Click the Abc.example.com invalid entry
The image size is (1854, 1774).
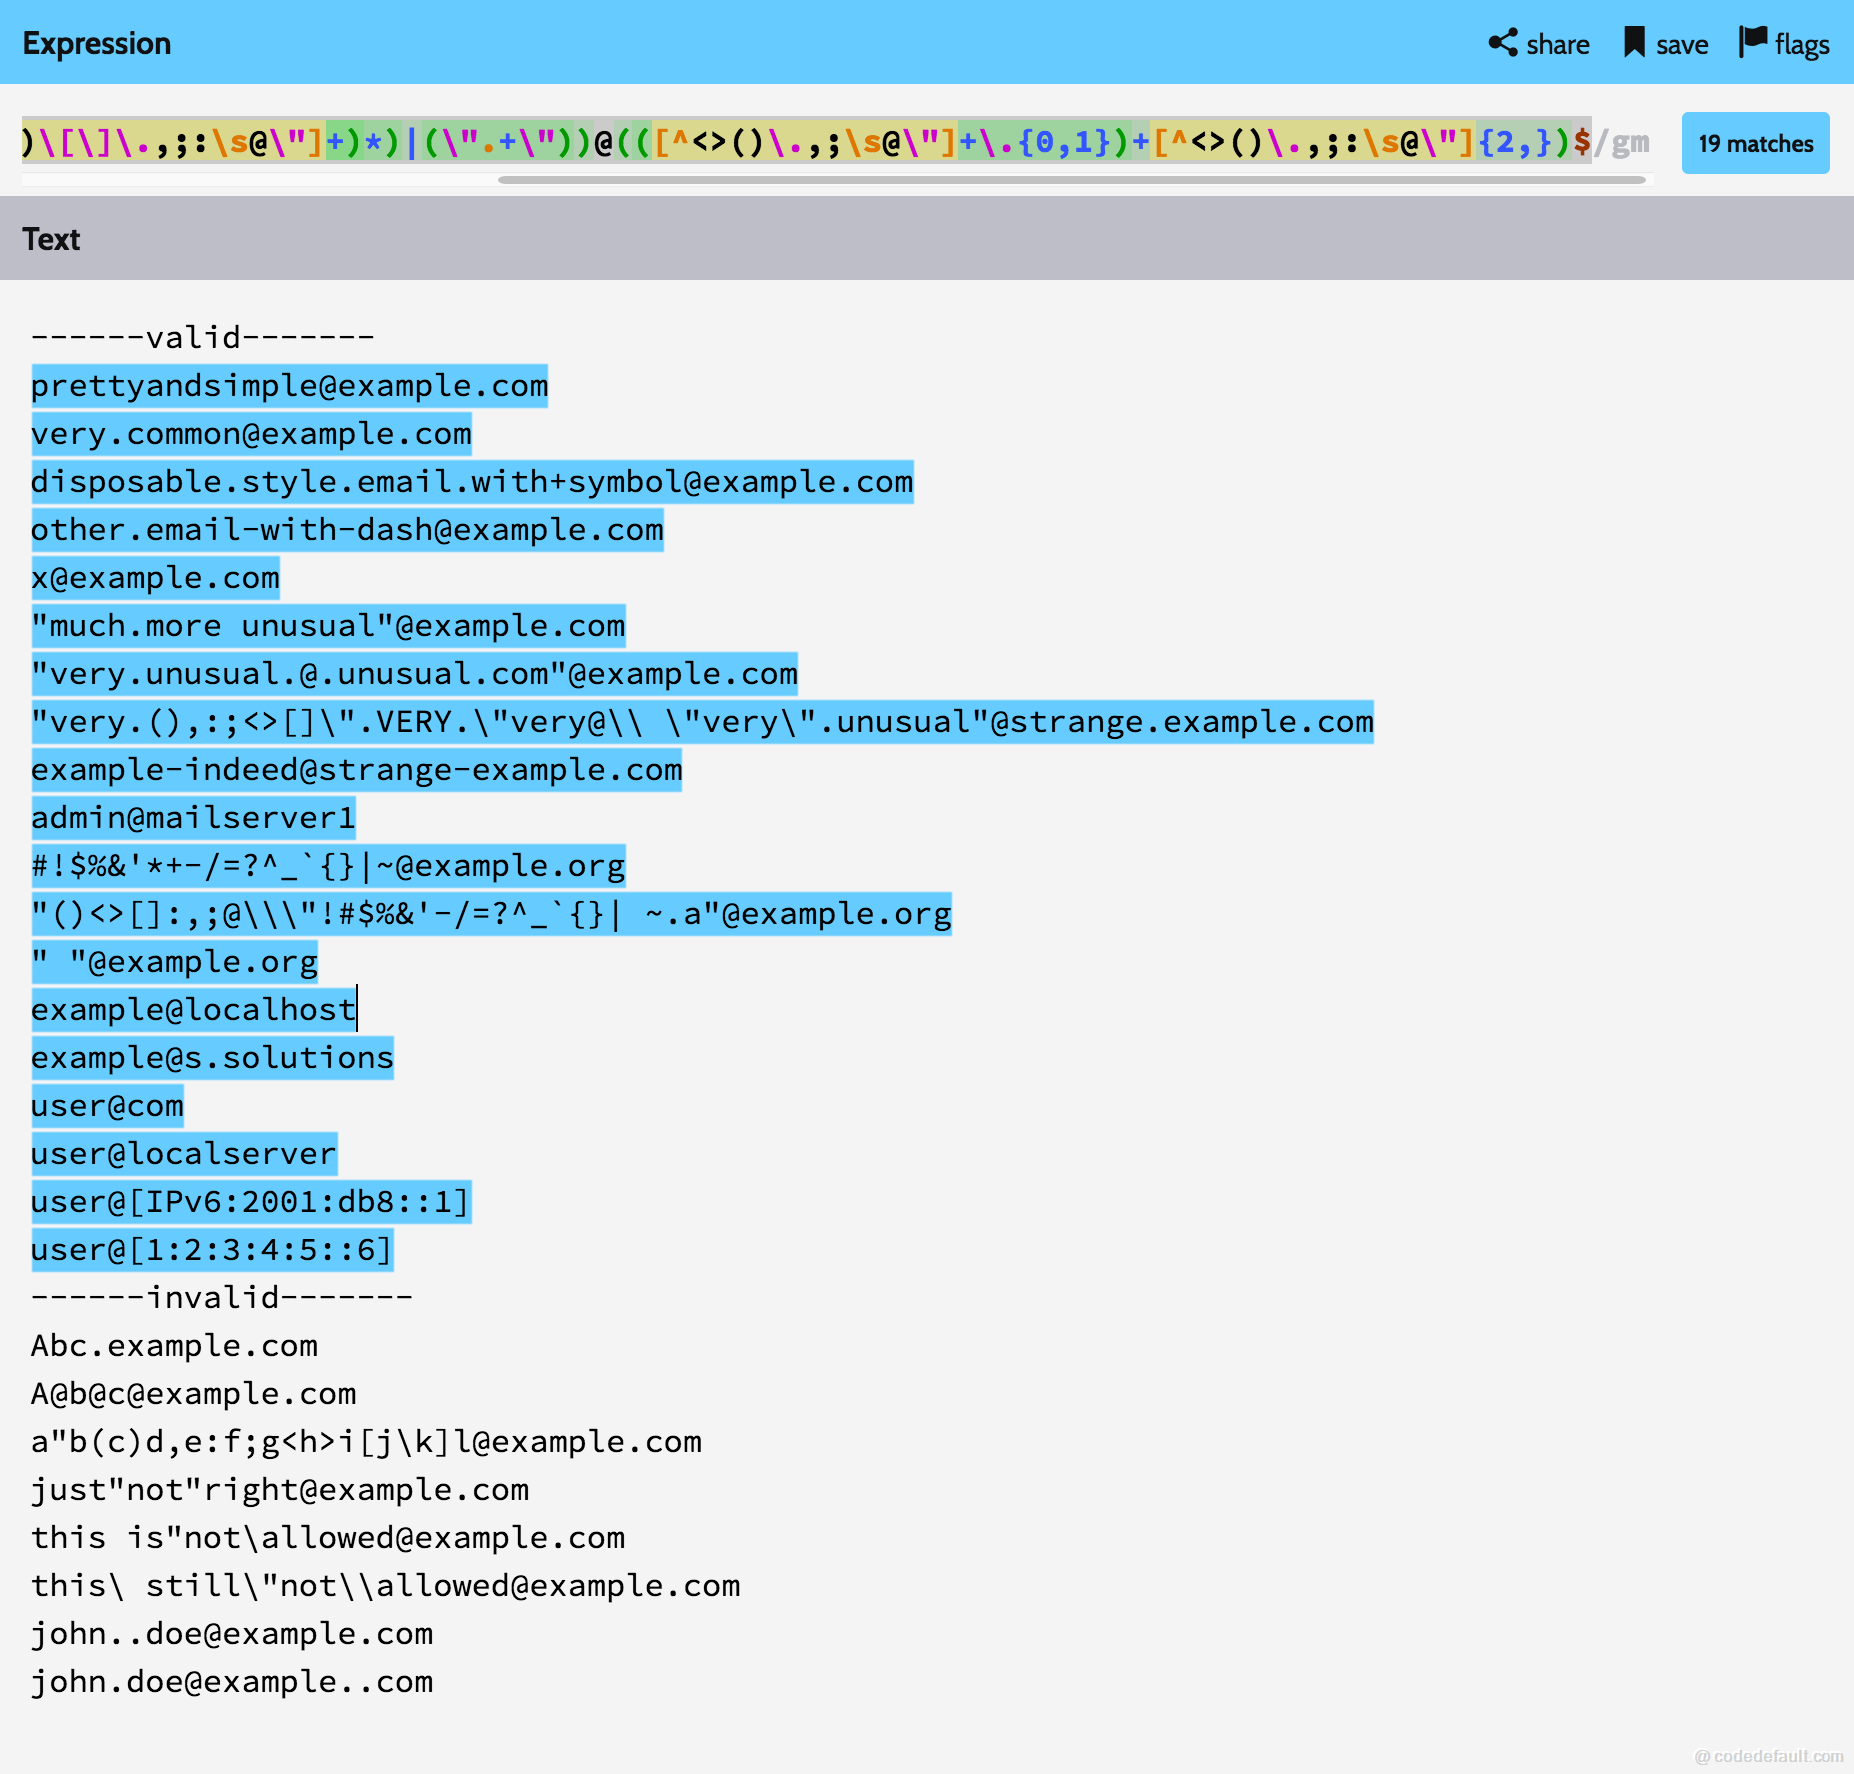174,1346
